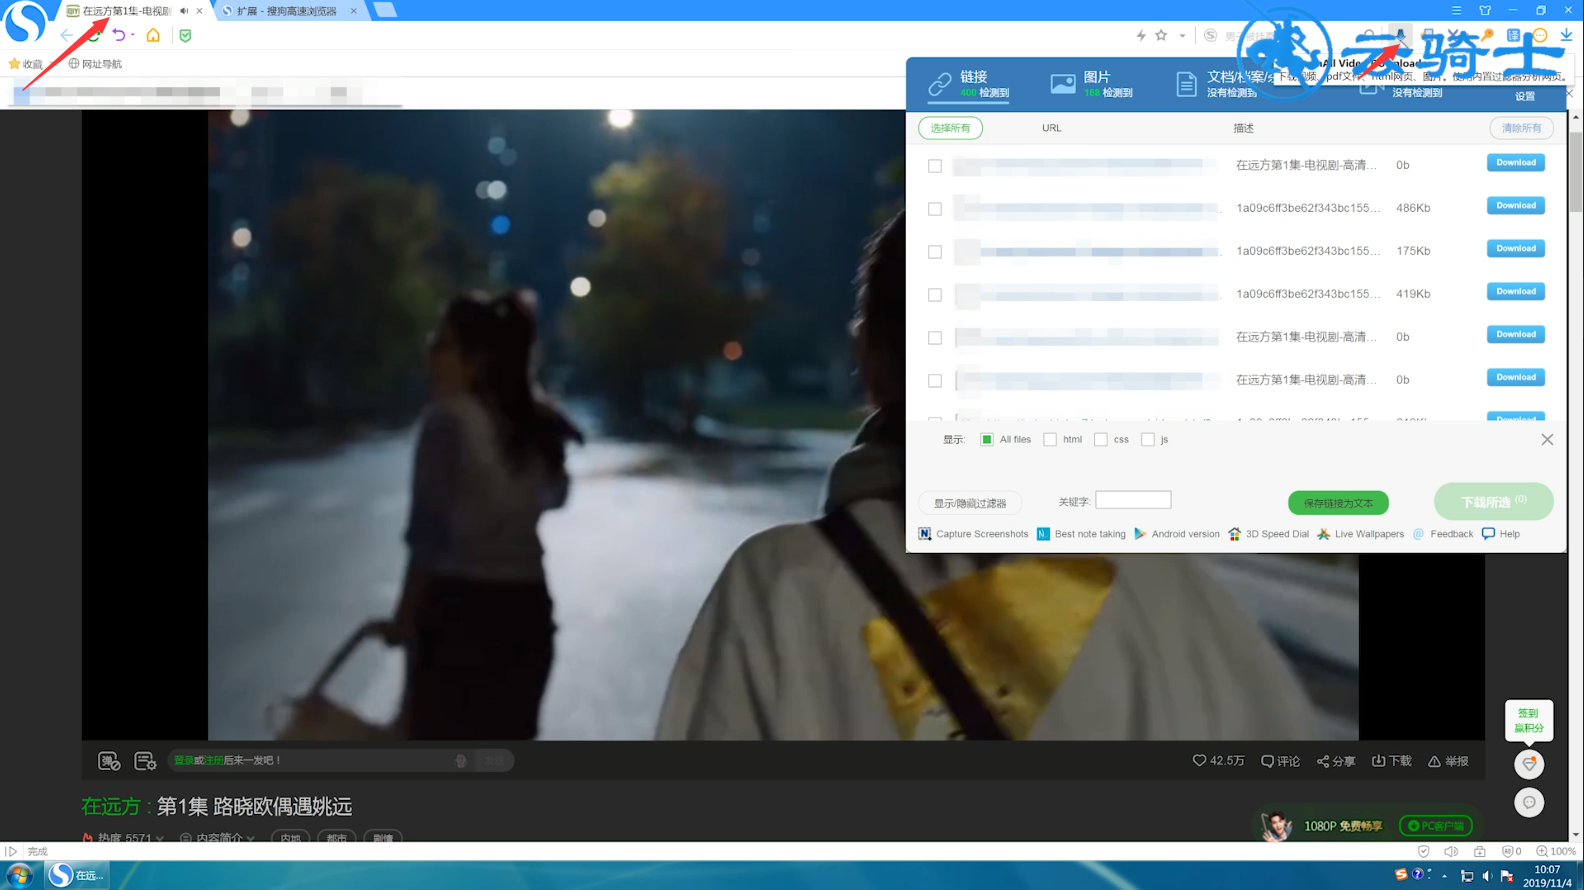This screenshot has height=890, width=1584.
Task: Check the sixth link row checkbox
Action: 935,381
